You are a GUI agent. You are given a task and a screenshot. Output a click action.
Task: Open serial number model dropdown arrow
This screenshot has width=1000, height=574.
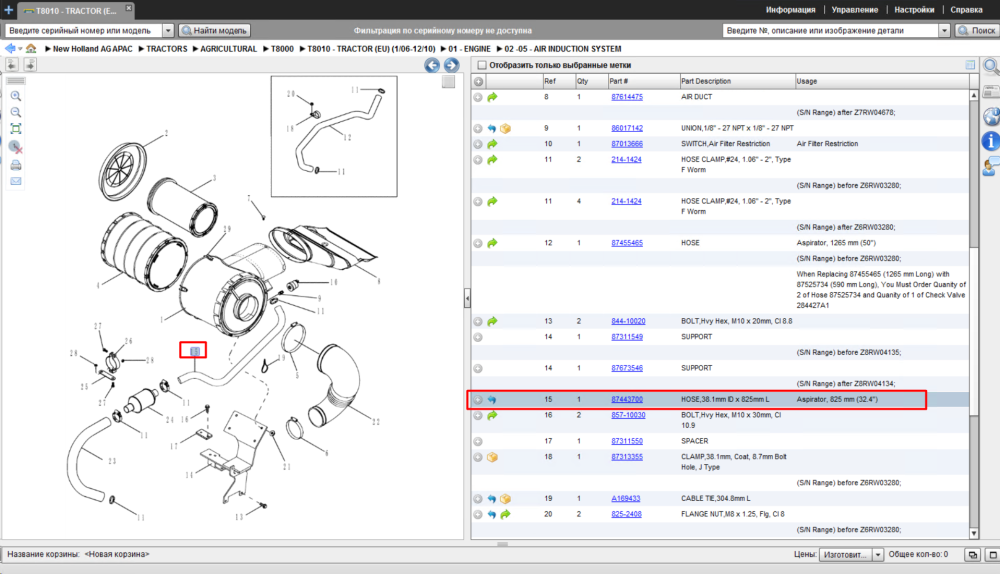pos(168,31)
